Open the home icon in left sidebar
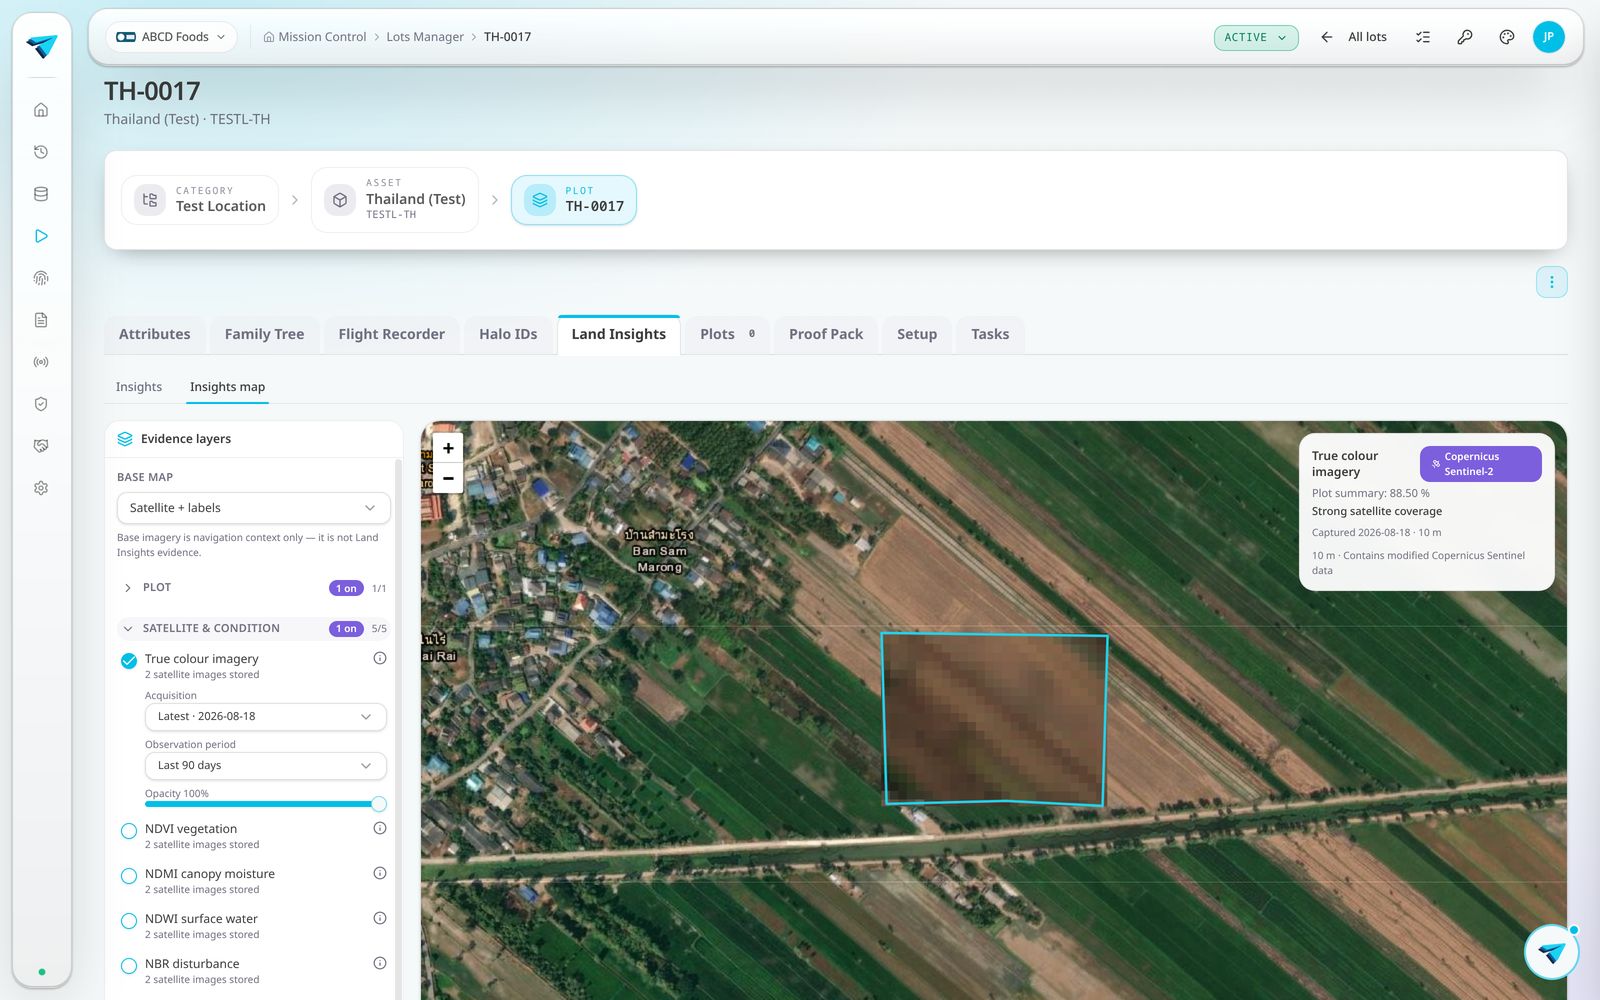 pos(41,110)
